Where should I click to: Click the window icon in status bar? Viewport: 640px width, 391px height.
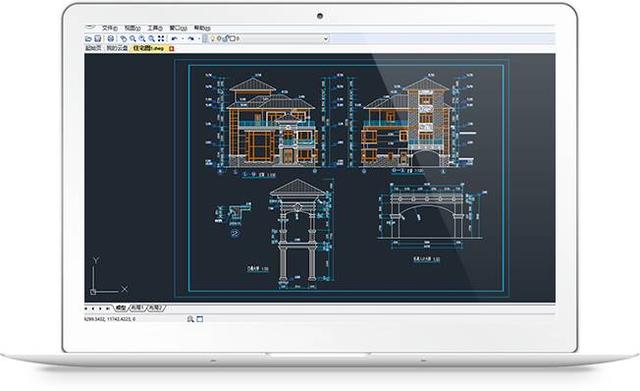[200, 319]
